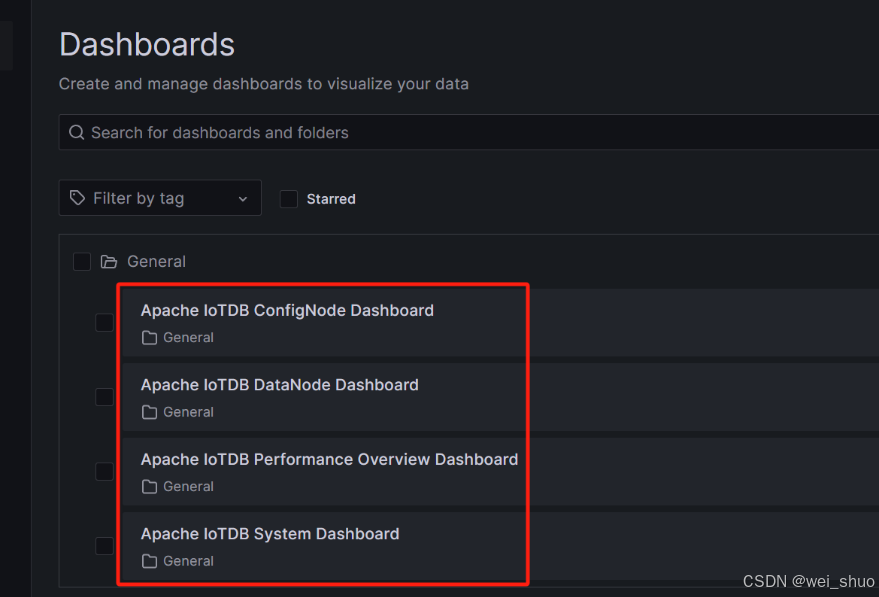Click folder icon under ConfigNode Dashboard
Viewport: 879px width, 597px height.
point(149,337)
